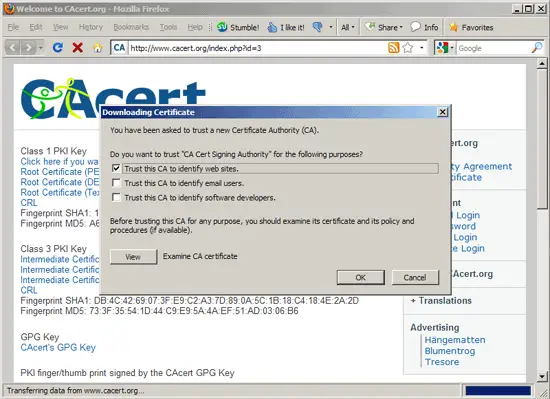Open the View menu

click(60, 27)
